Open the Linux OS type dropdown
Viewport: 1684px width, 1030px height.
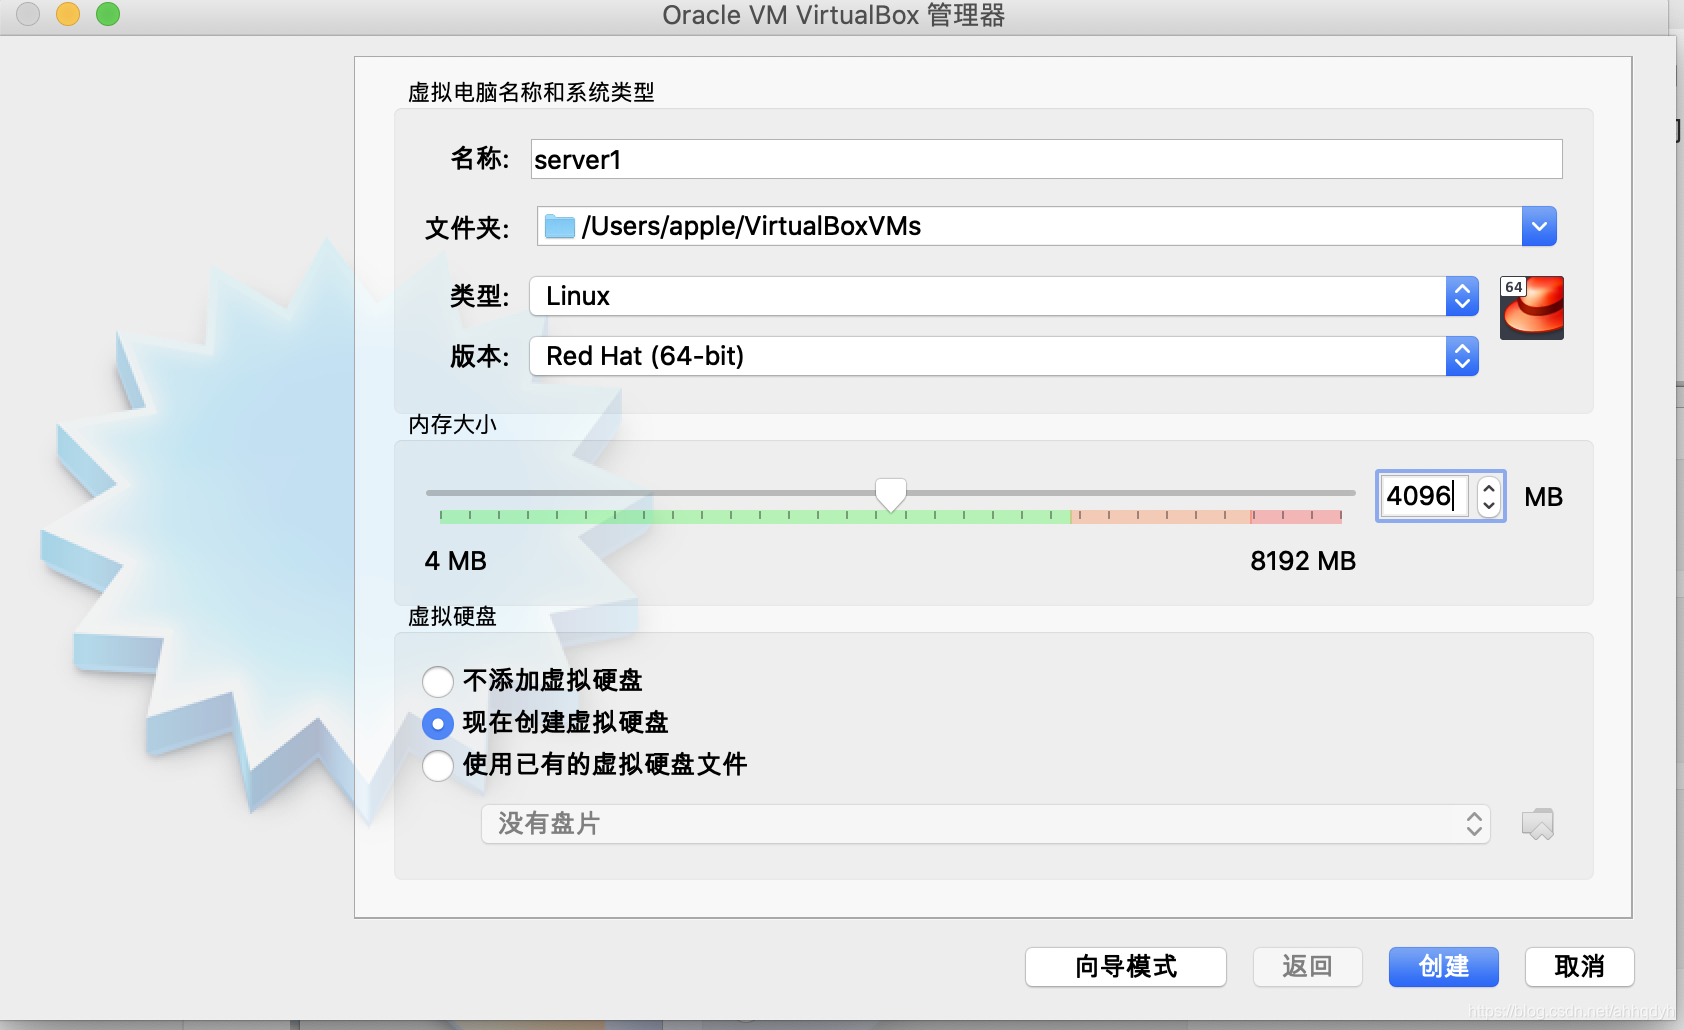[x=1004, y=296]
